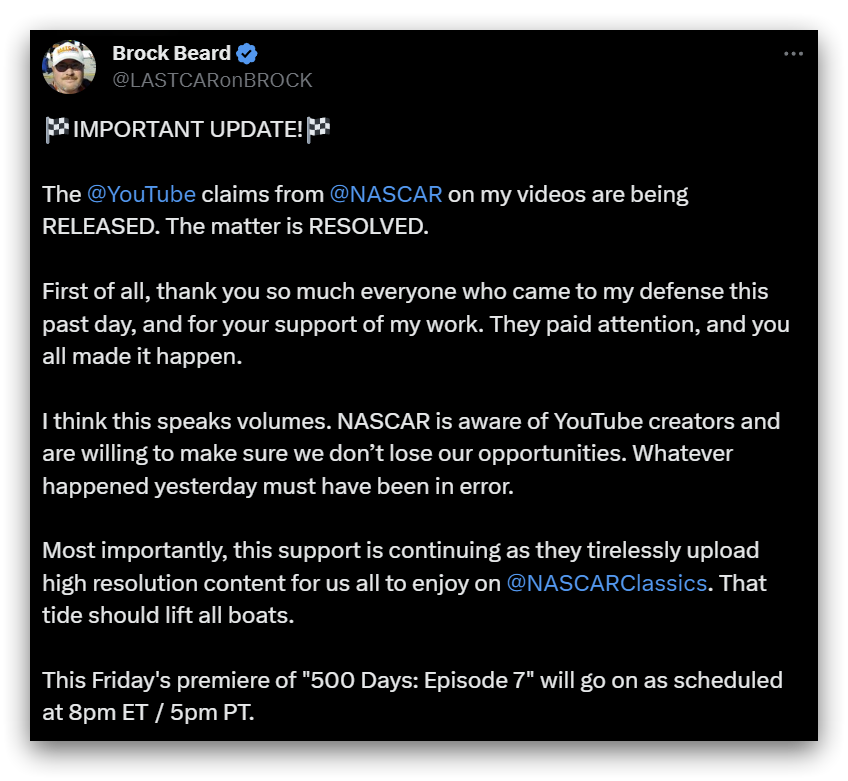Viewport: 848px width, 781px height.
Task: Open the @NASCAR mention link
Action: tap(386, 195)
